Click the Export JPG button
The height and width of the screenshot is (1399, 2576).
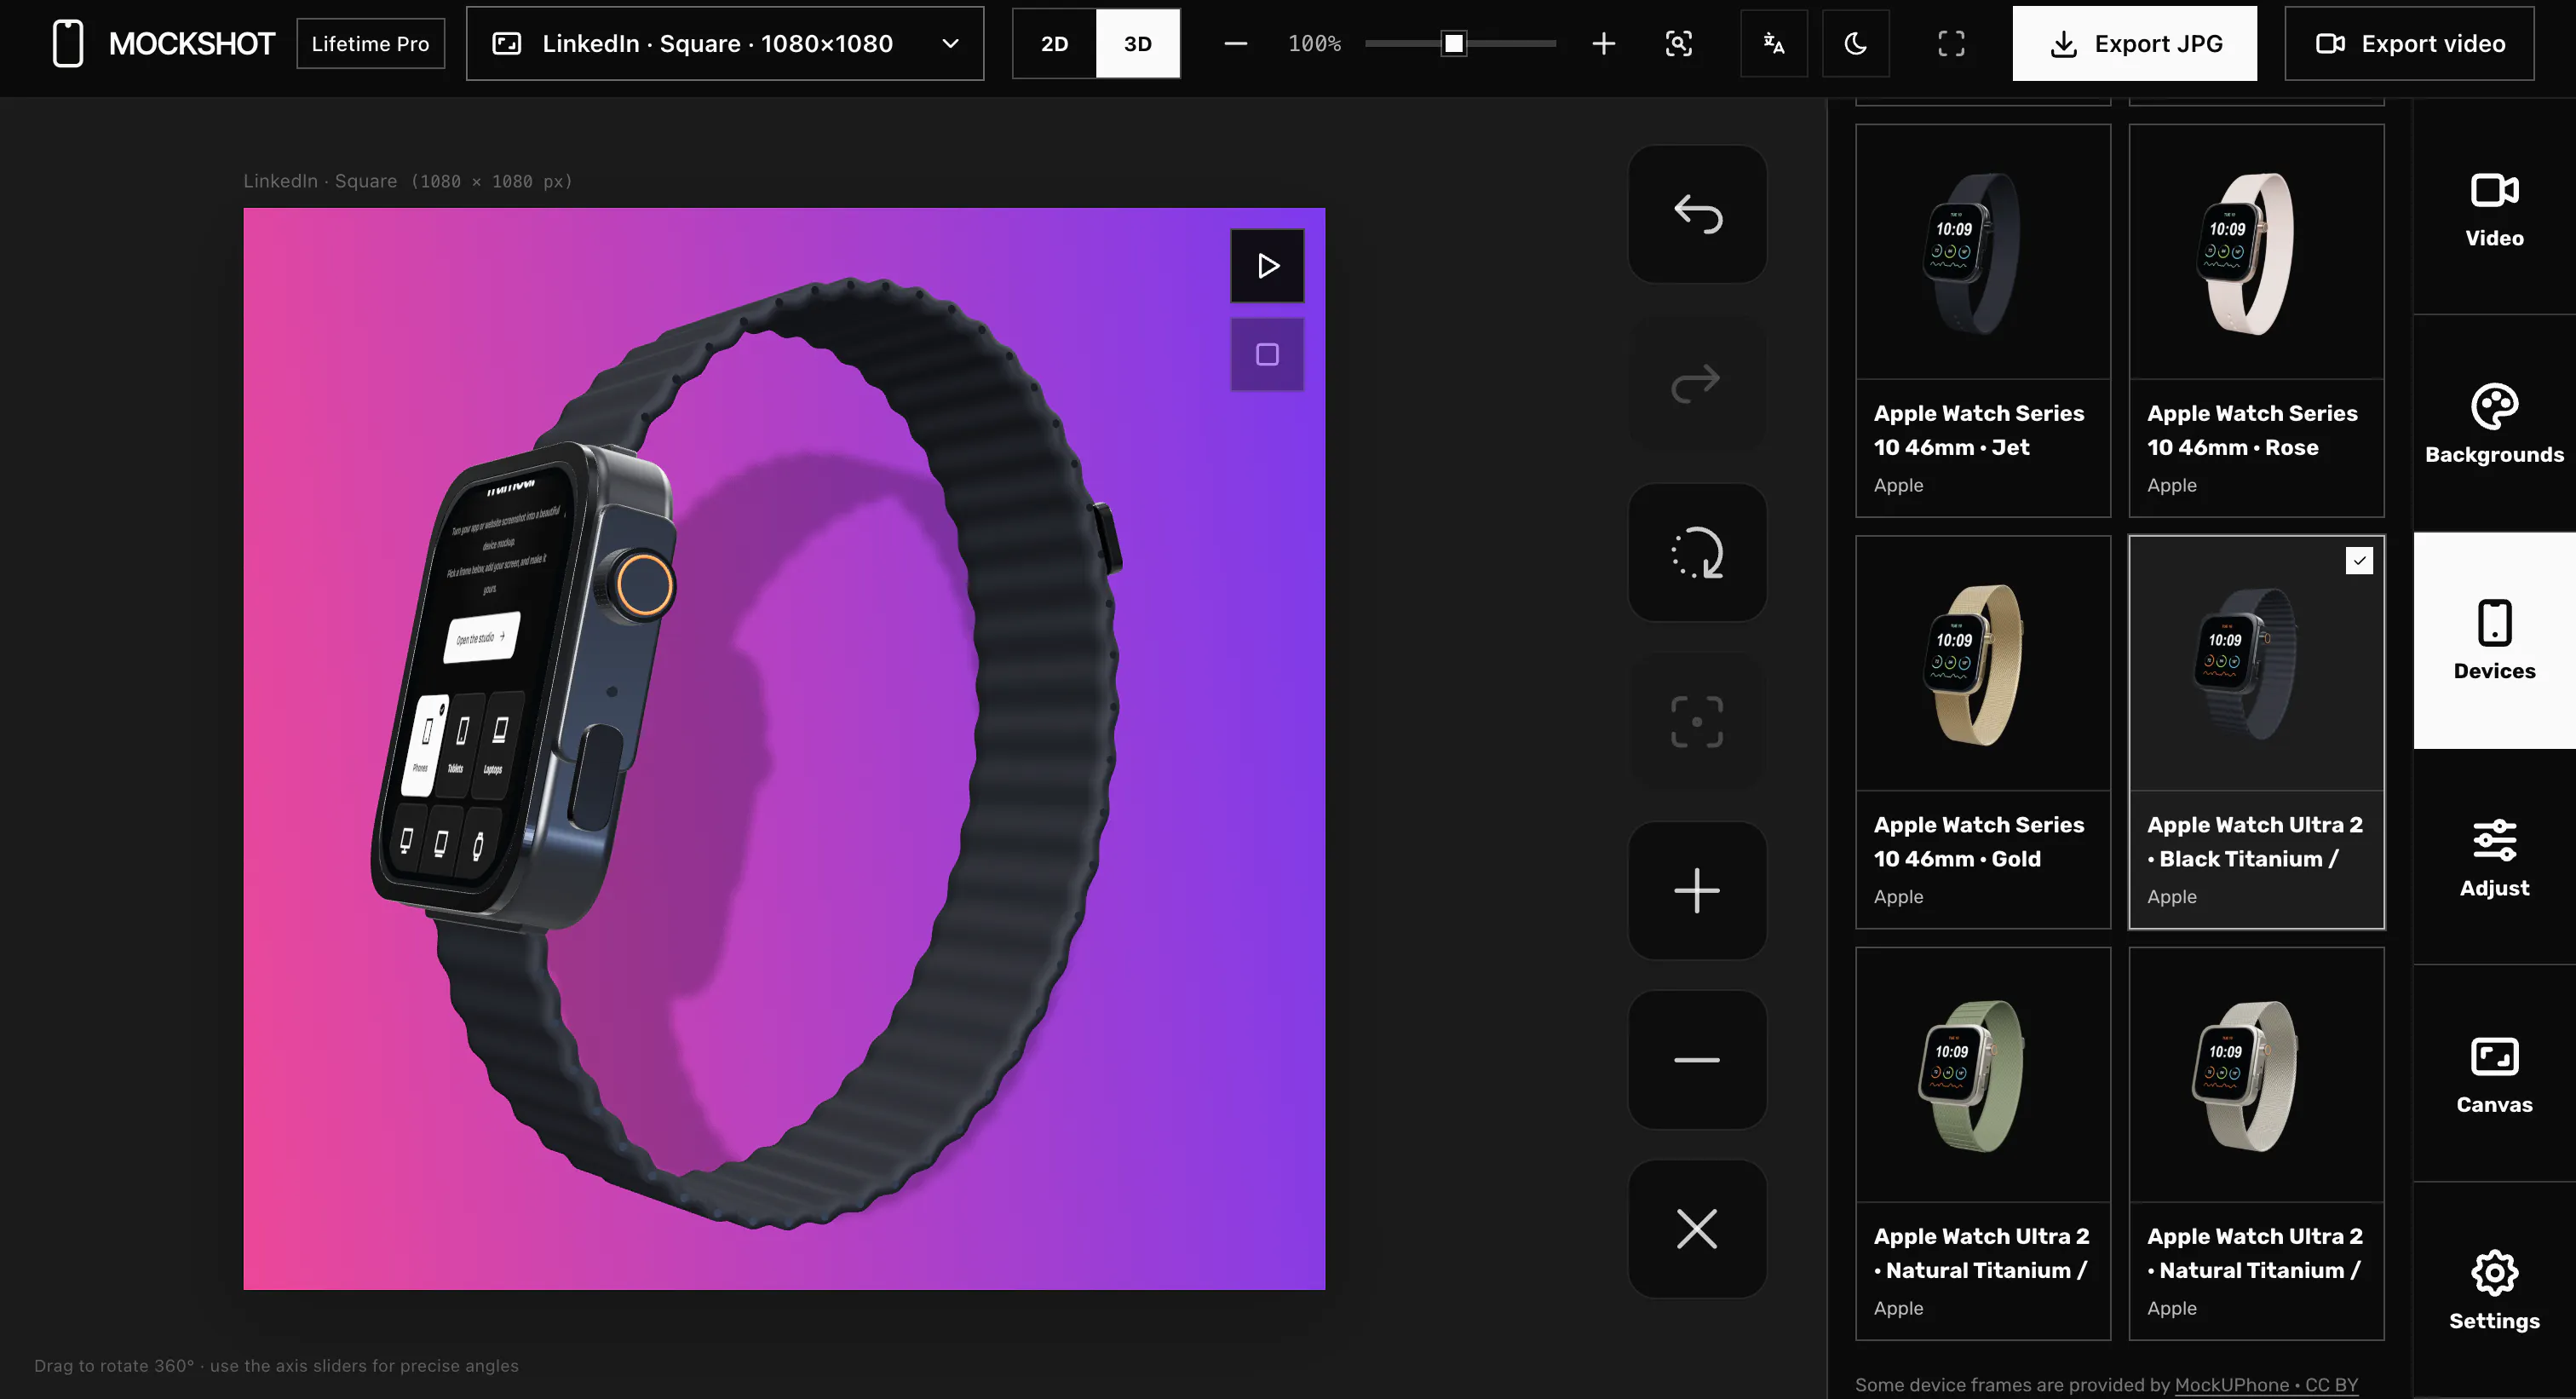click(2134, 43)
